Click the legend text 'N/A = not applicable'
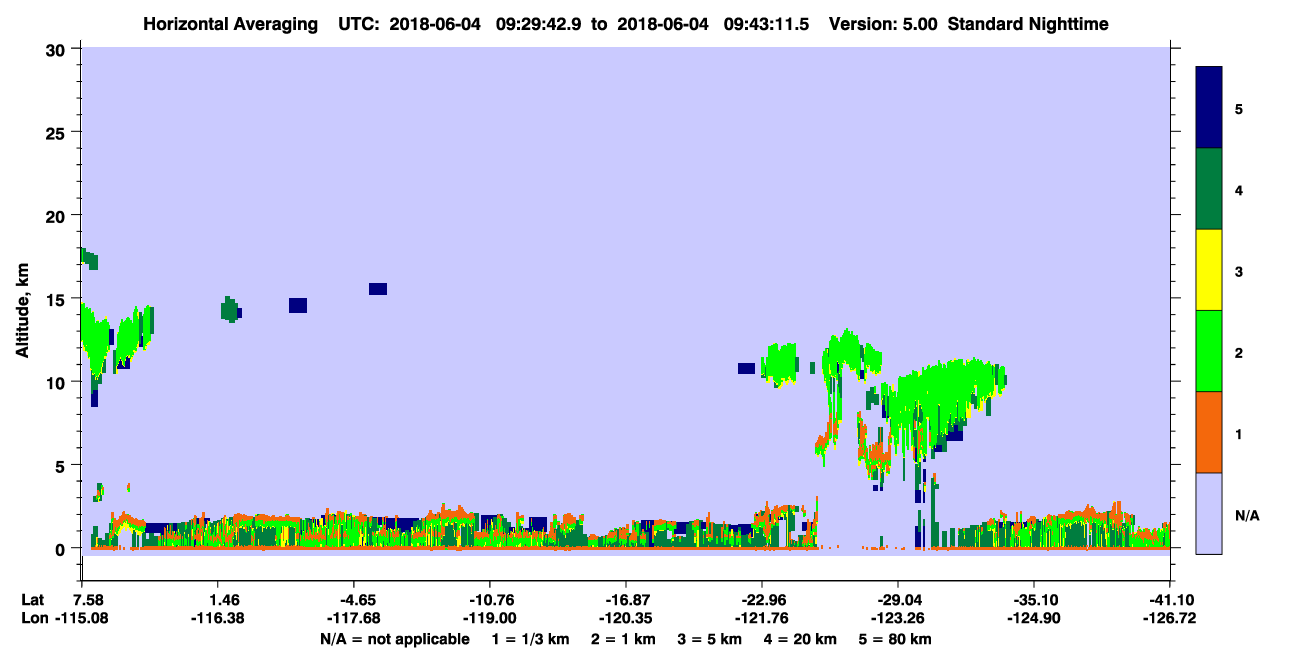This screenshot has width=1300, height=667. pos(395,639)
